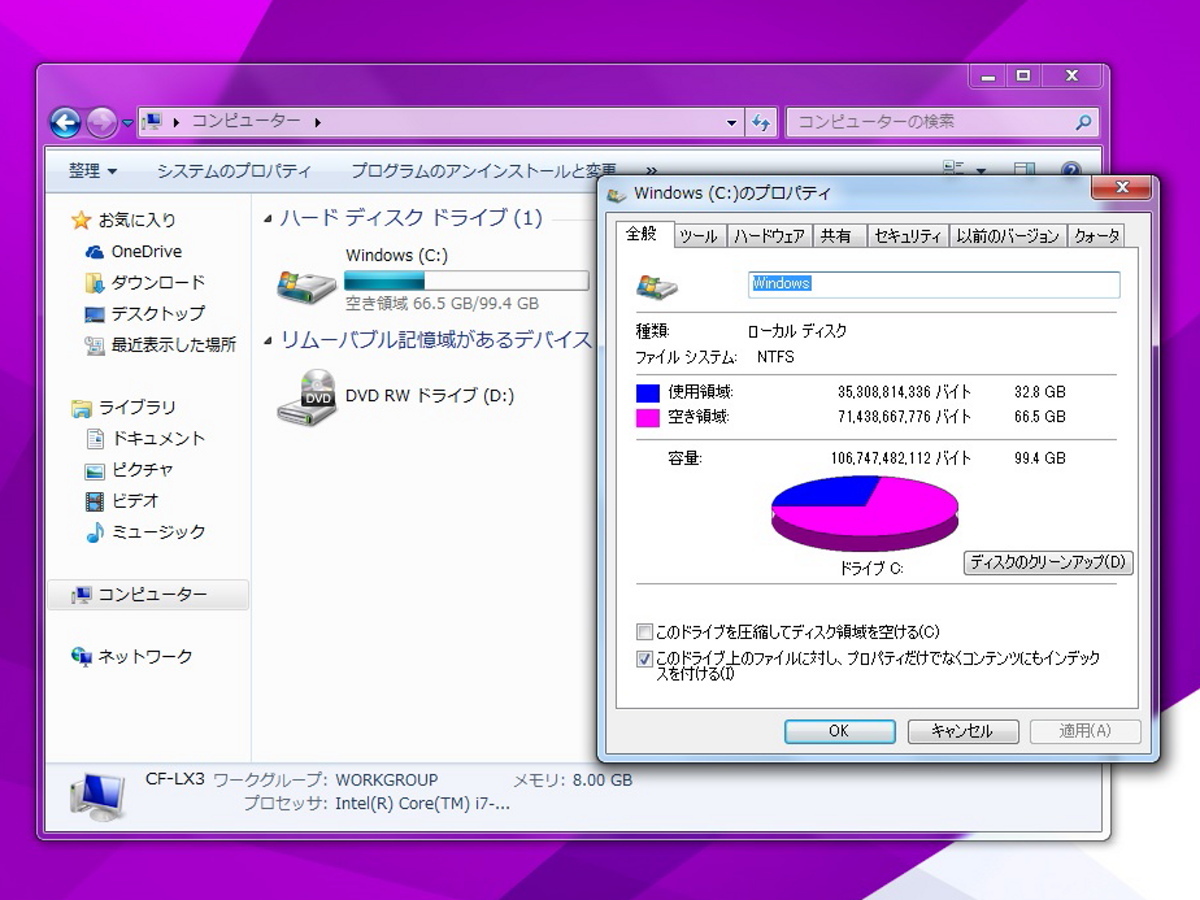Minimize the Explorer window

(x=988, y=76)
